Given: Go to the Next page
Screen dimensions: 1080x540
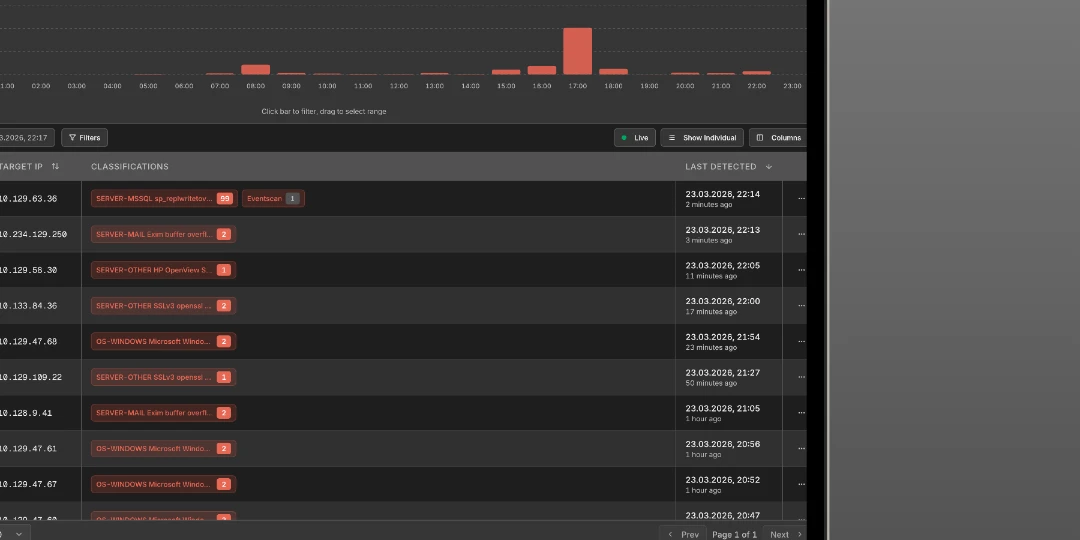Looking at the screenshot, I should (784, 534).
